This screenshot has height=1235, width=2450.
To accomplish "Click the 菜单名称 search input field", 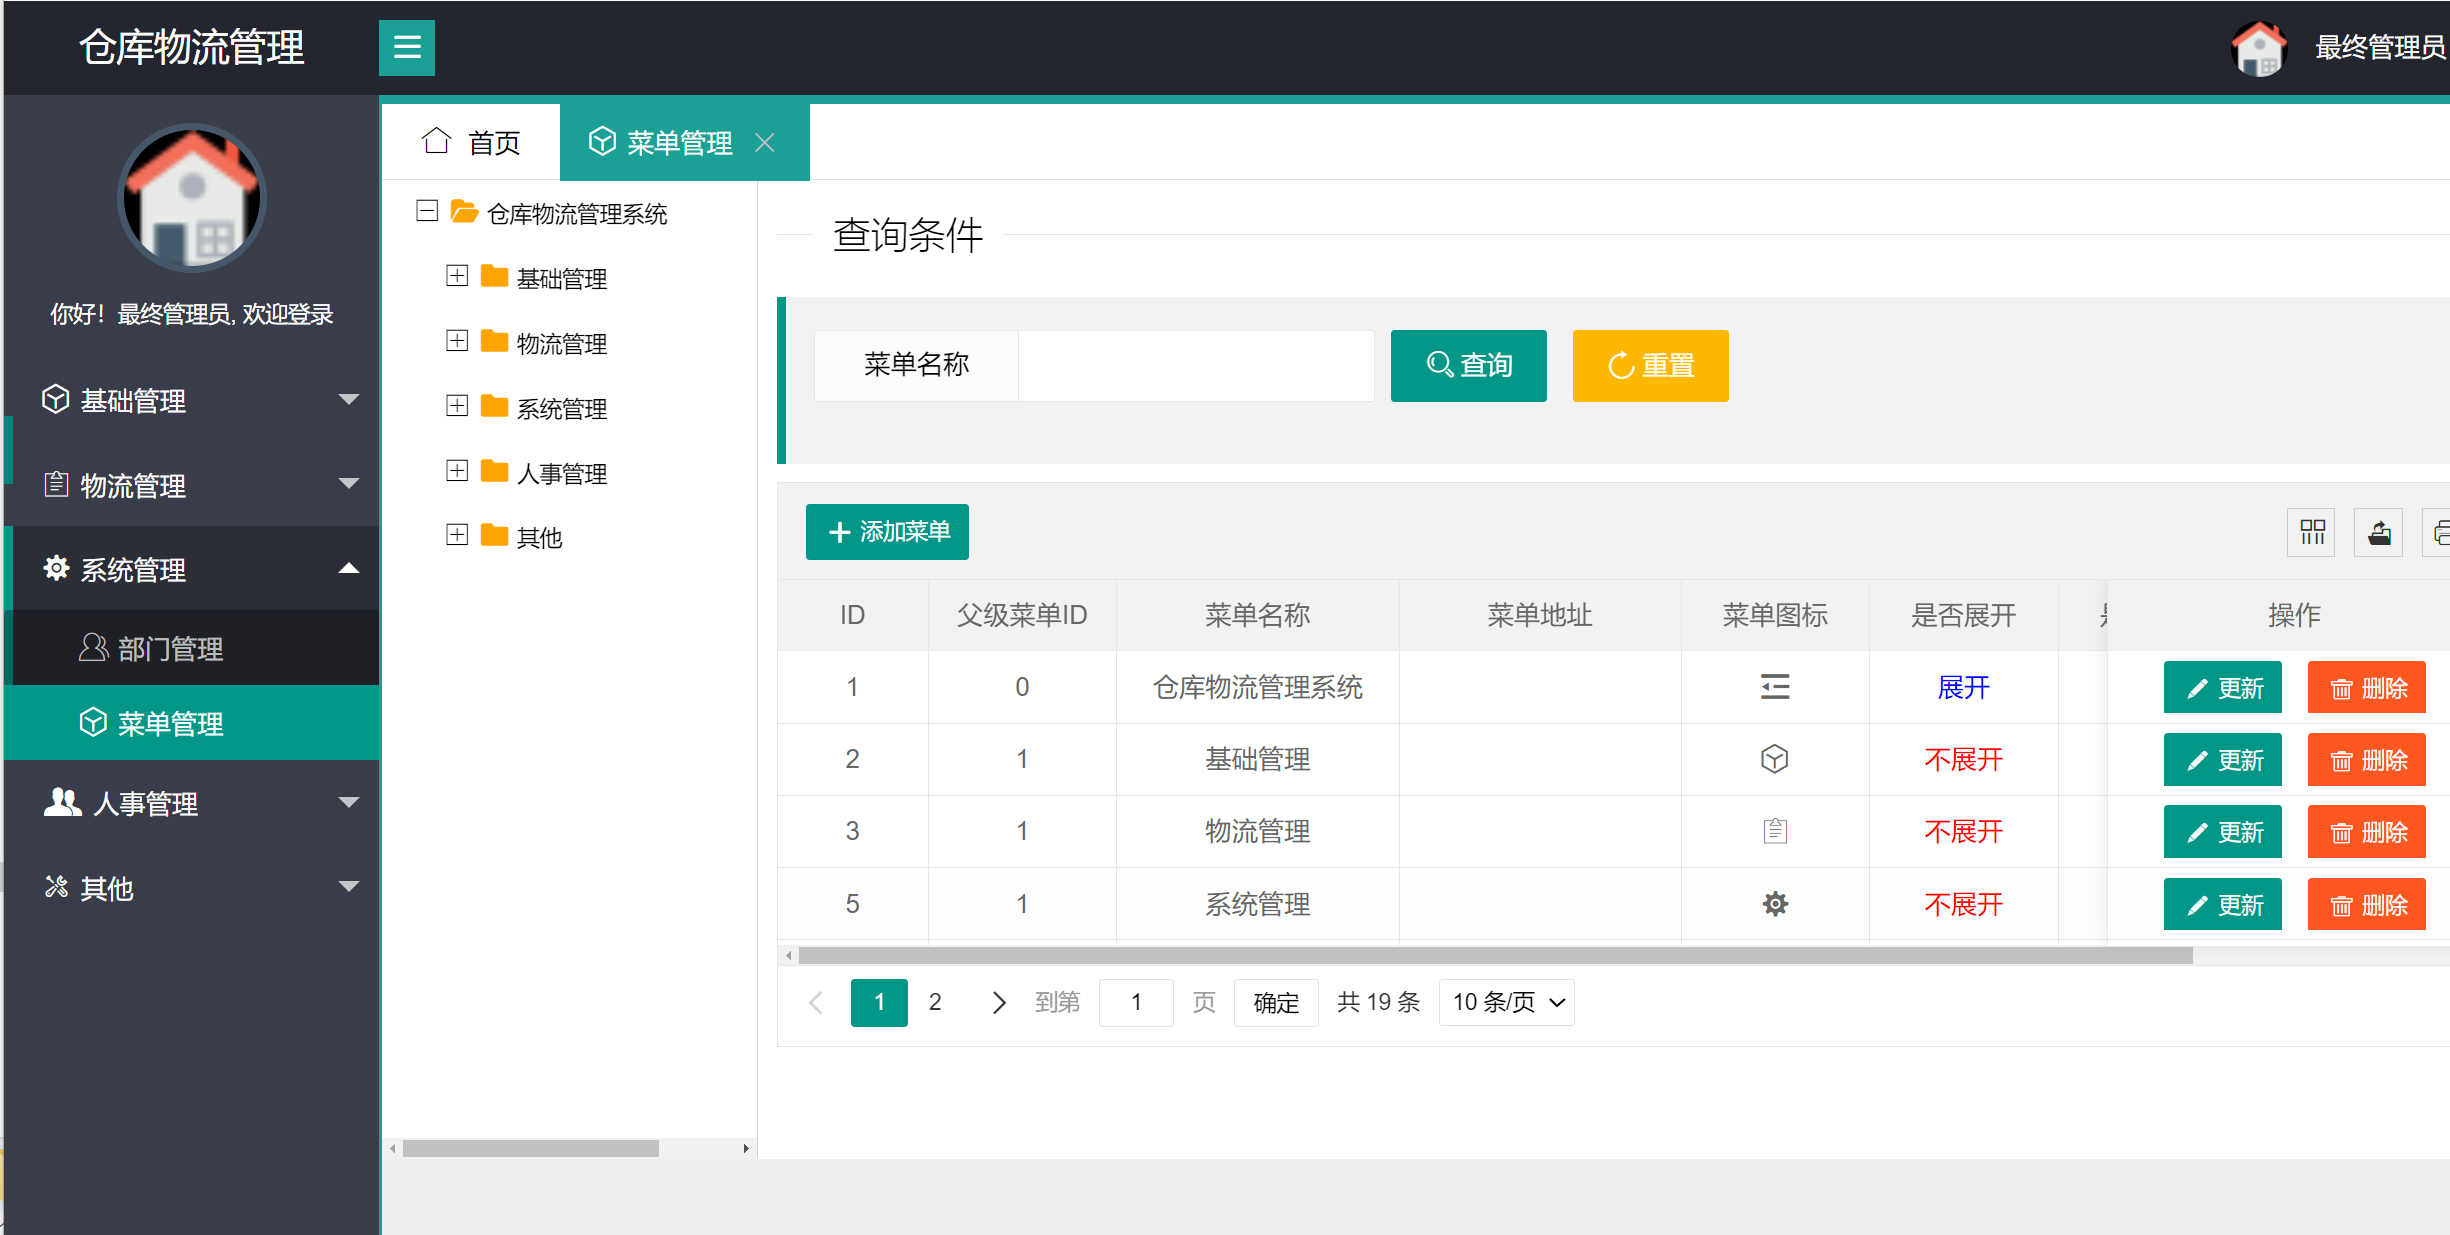I will [x=1196, y=366].
